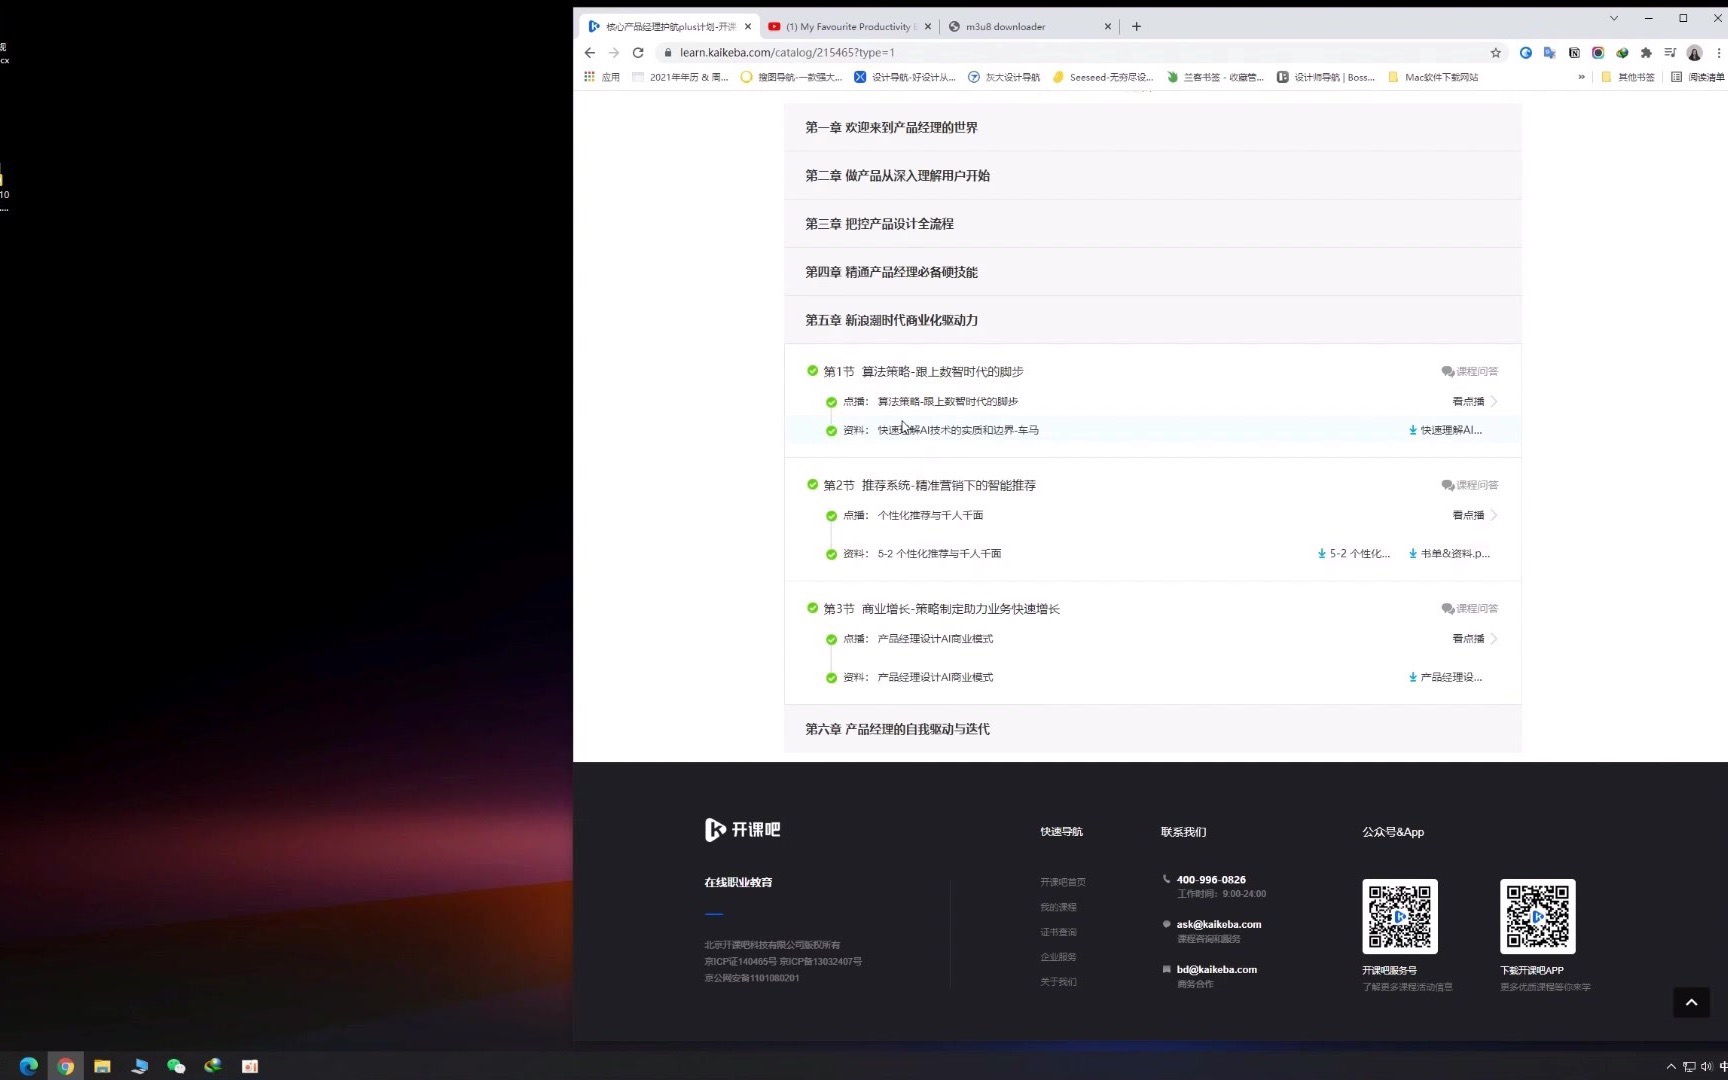Click the 开课吧 footer logo
The image size is (1728, 1080).
pyautogui.click(x=742, y=829)
